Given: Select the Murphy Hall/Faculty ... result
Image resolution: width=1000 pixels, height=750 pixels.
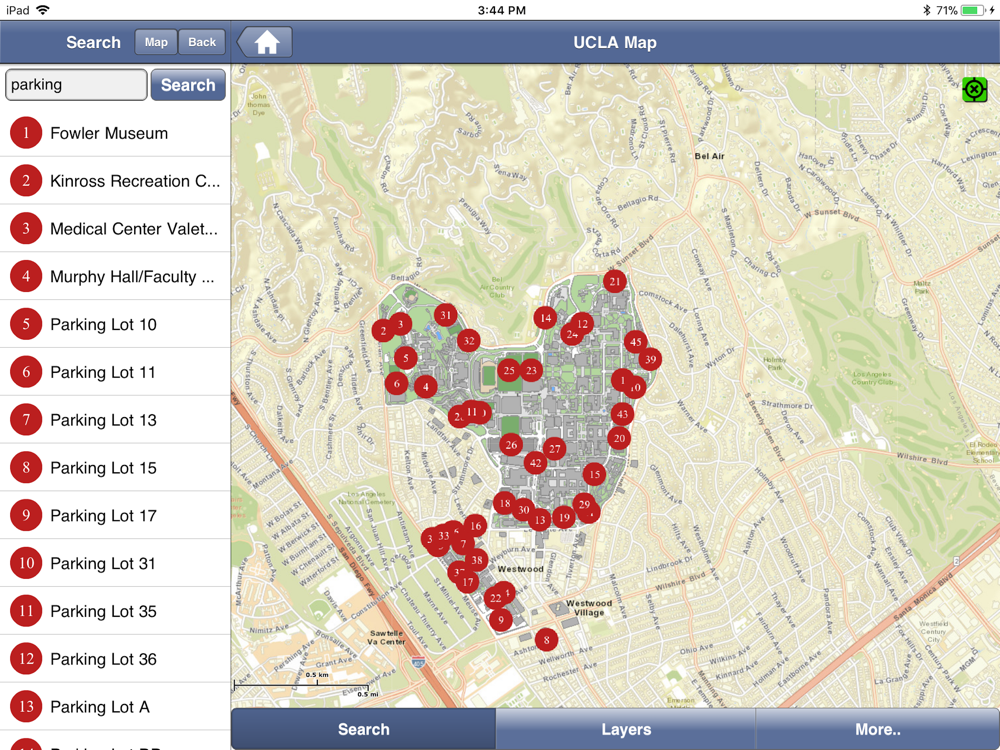Looking at the screenshot, I should pos(115,276).
